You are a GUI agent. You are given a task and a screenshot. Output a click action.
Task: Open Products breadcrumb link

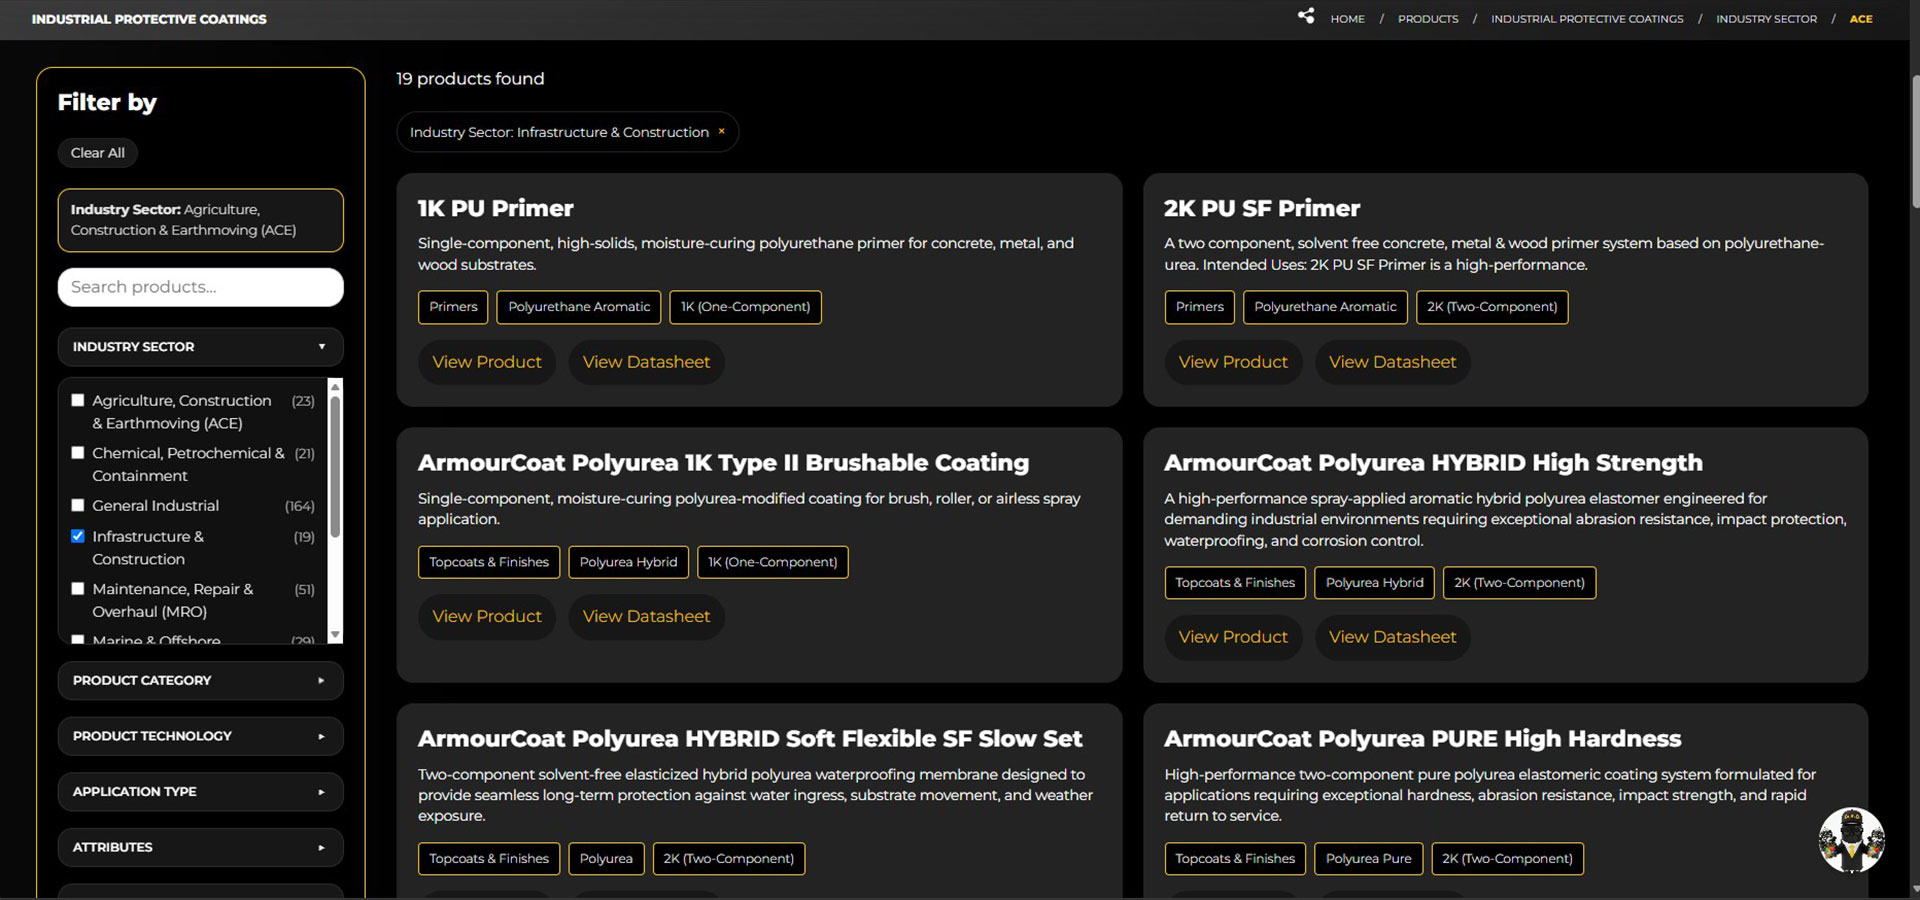[1428, 19]
